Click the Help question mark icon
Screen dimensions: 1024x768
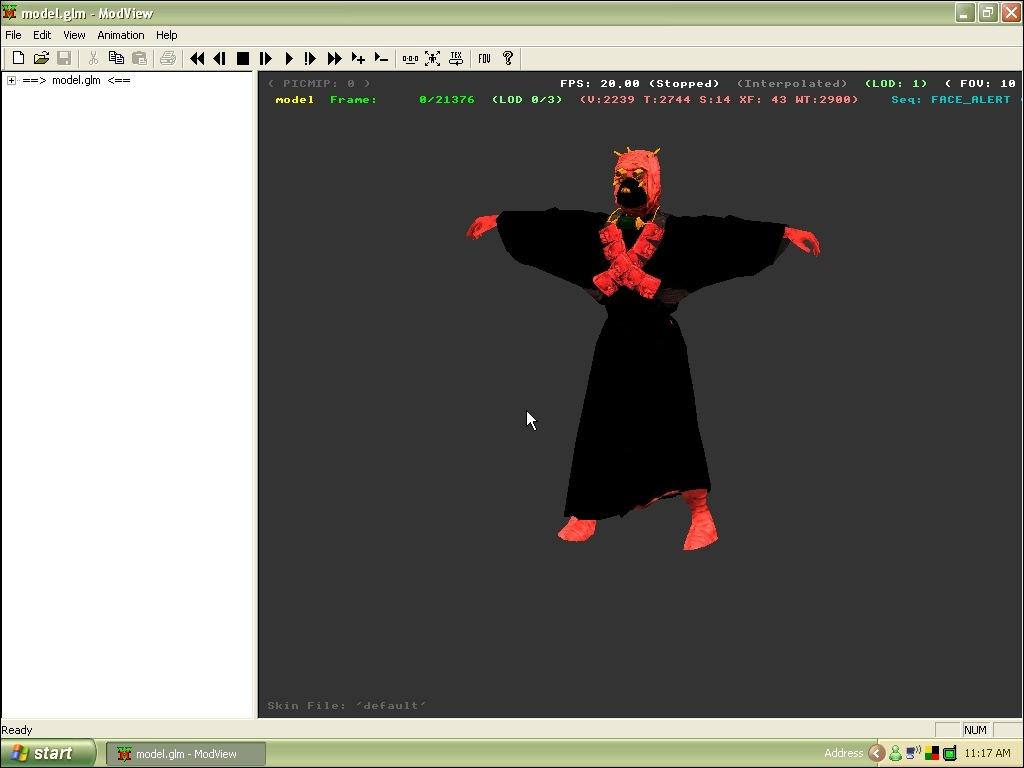(x=507, y=59)
